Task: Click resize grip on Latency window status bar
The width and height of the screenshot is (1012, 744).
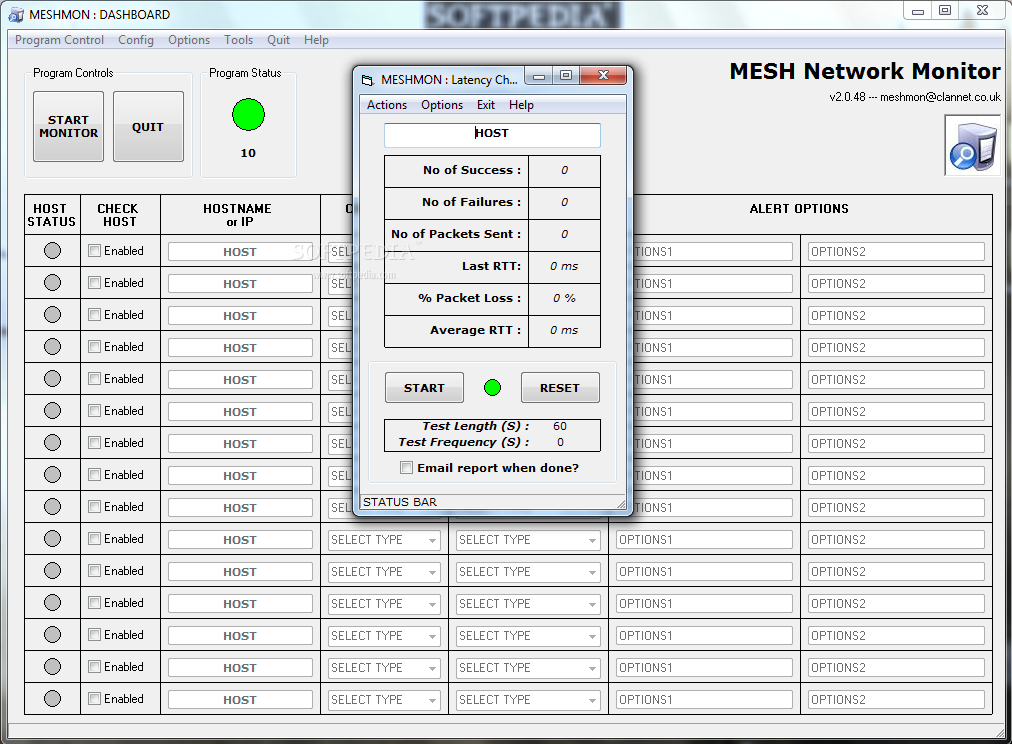Action: tap(621, 503)
